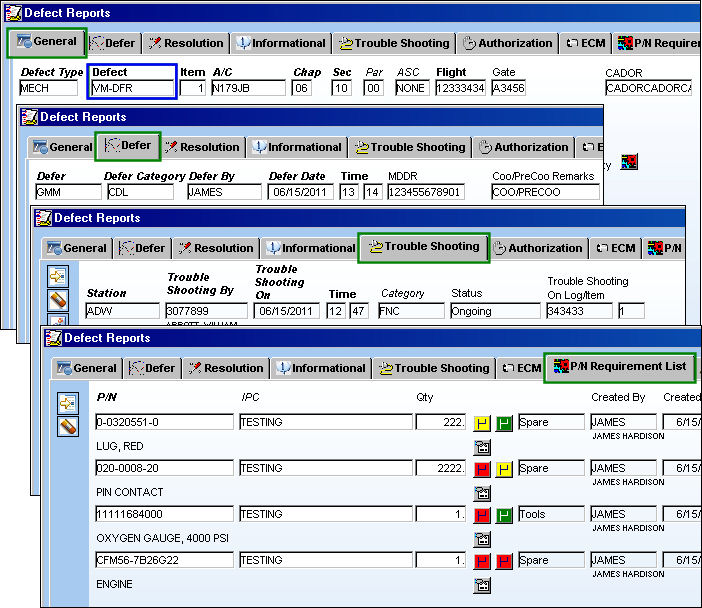This screenshot has height=608, width=702.
Task: Open ECM tab in the third window
Action: [616, 248]
